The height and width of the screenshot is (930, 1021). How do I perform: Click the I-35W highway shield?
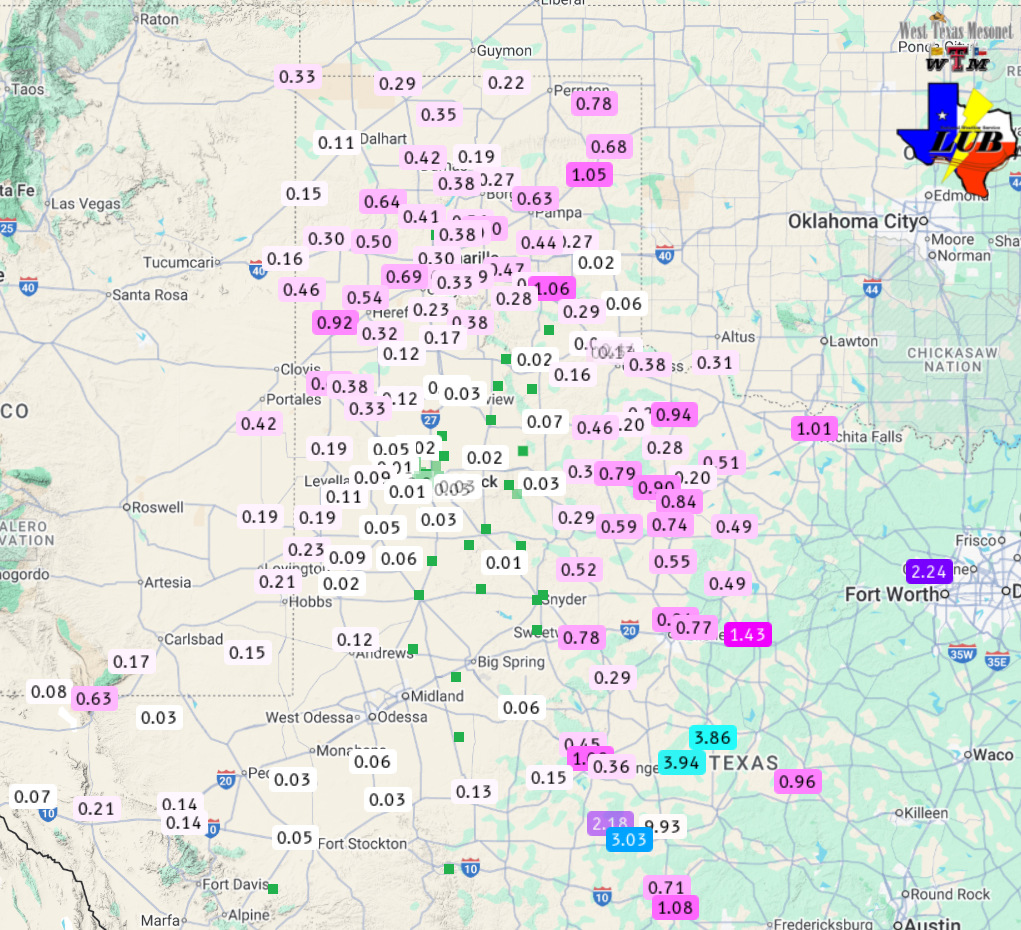[x=961, y=655]
